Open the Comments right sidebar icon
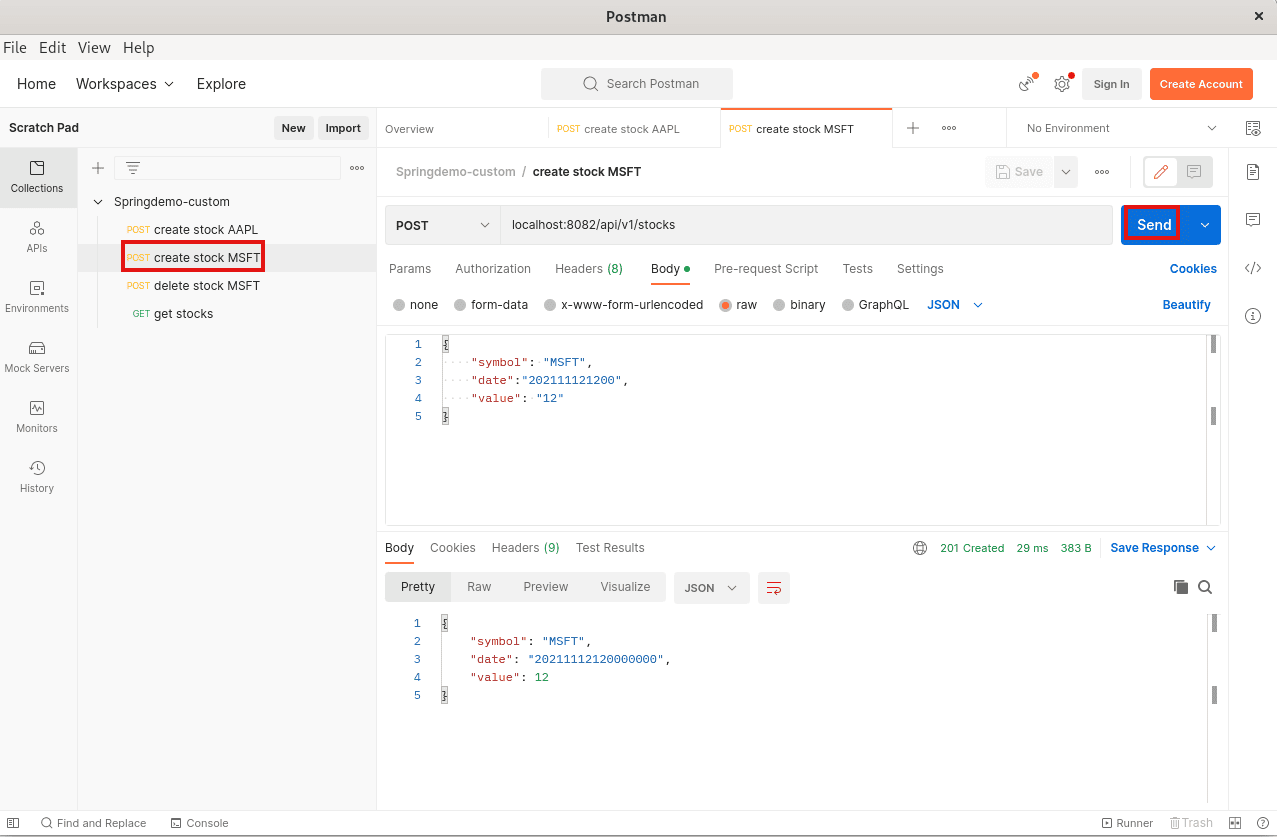The image size is (1277, 837). pos(1253,220)
